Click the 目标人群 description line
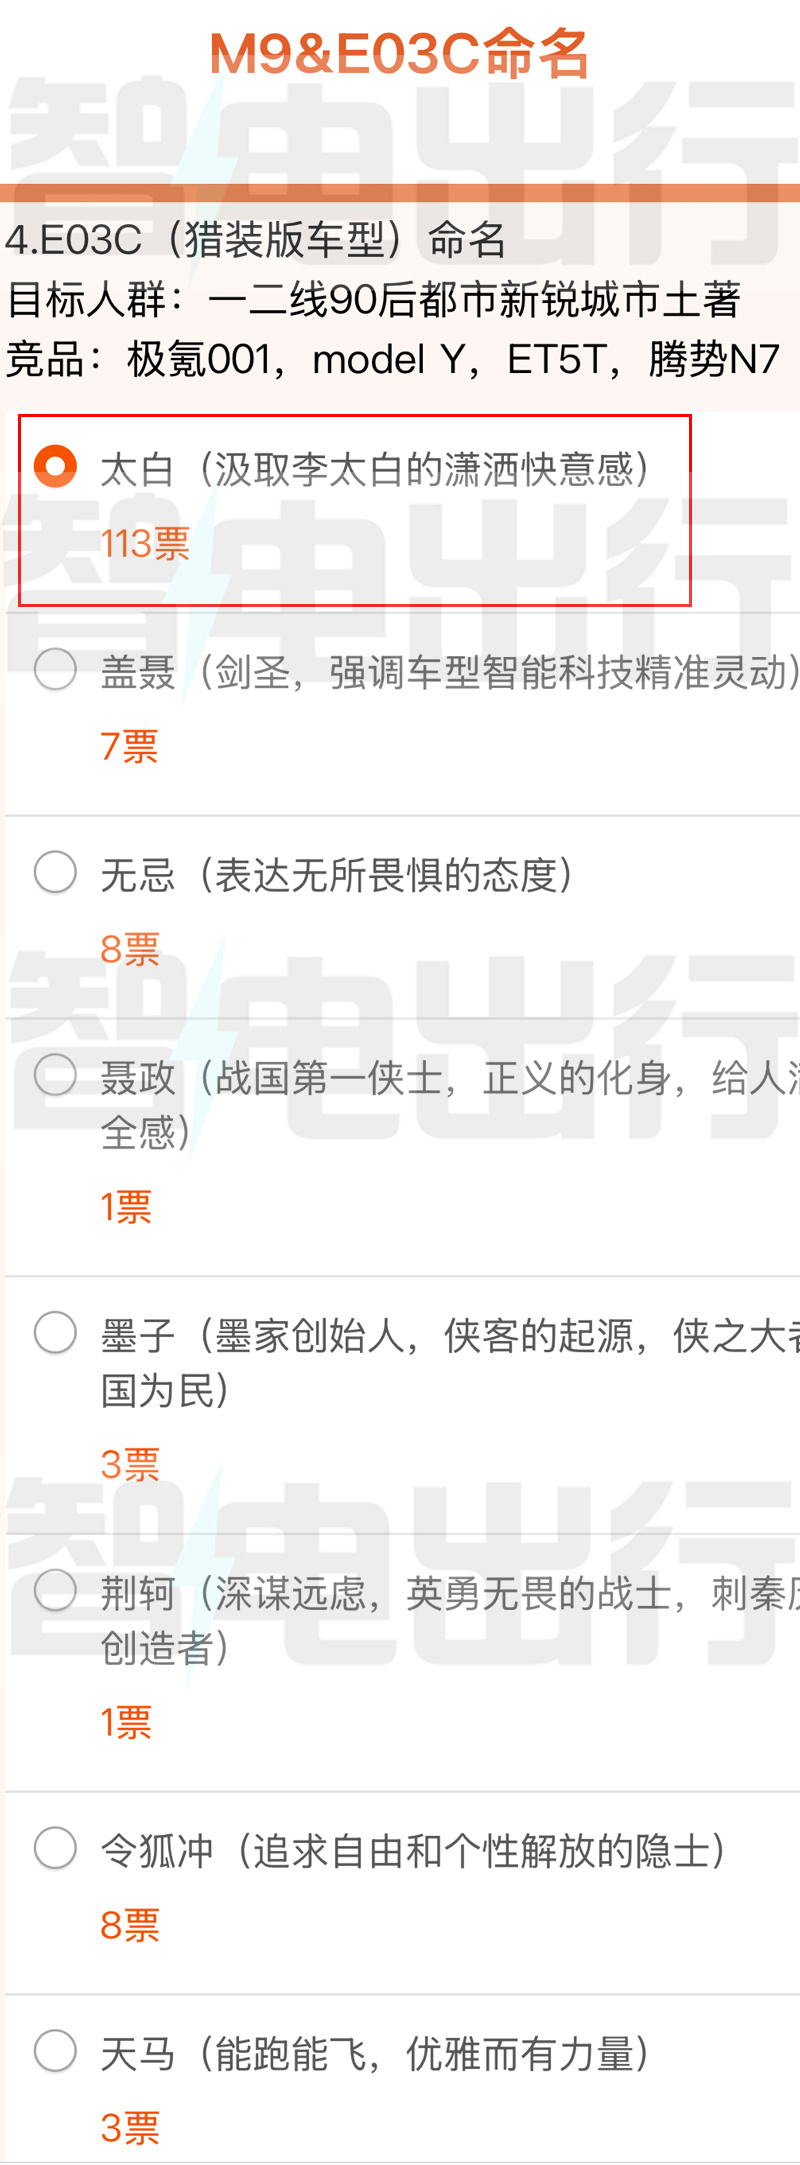This screenshot has height=2165, width=800. [x=373, y=299]
